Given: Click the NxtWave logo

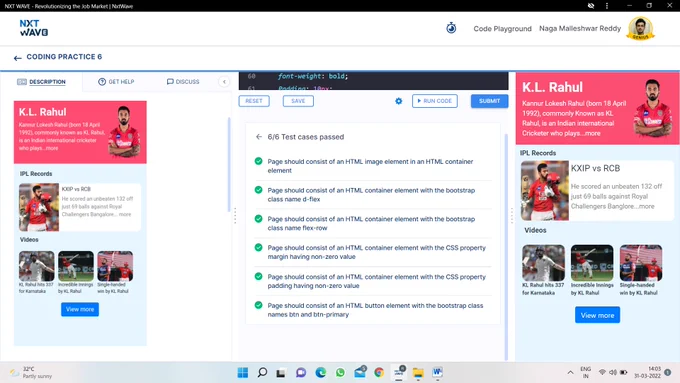Looking at the screenshot, I should click(34, 28).
